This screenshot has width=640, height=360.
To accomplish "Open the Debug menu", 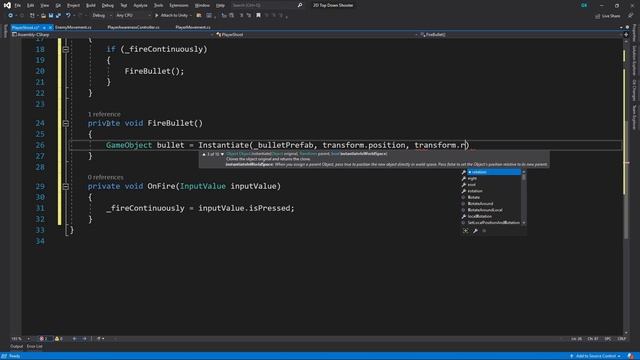I will (108, 5).
